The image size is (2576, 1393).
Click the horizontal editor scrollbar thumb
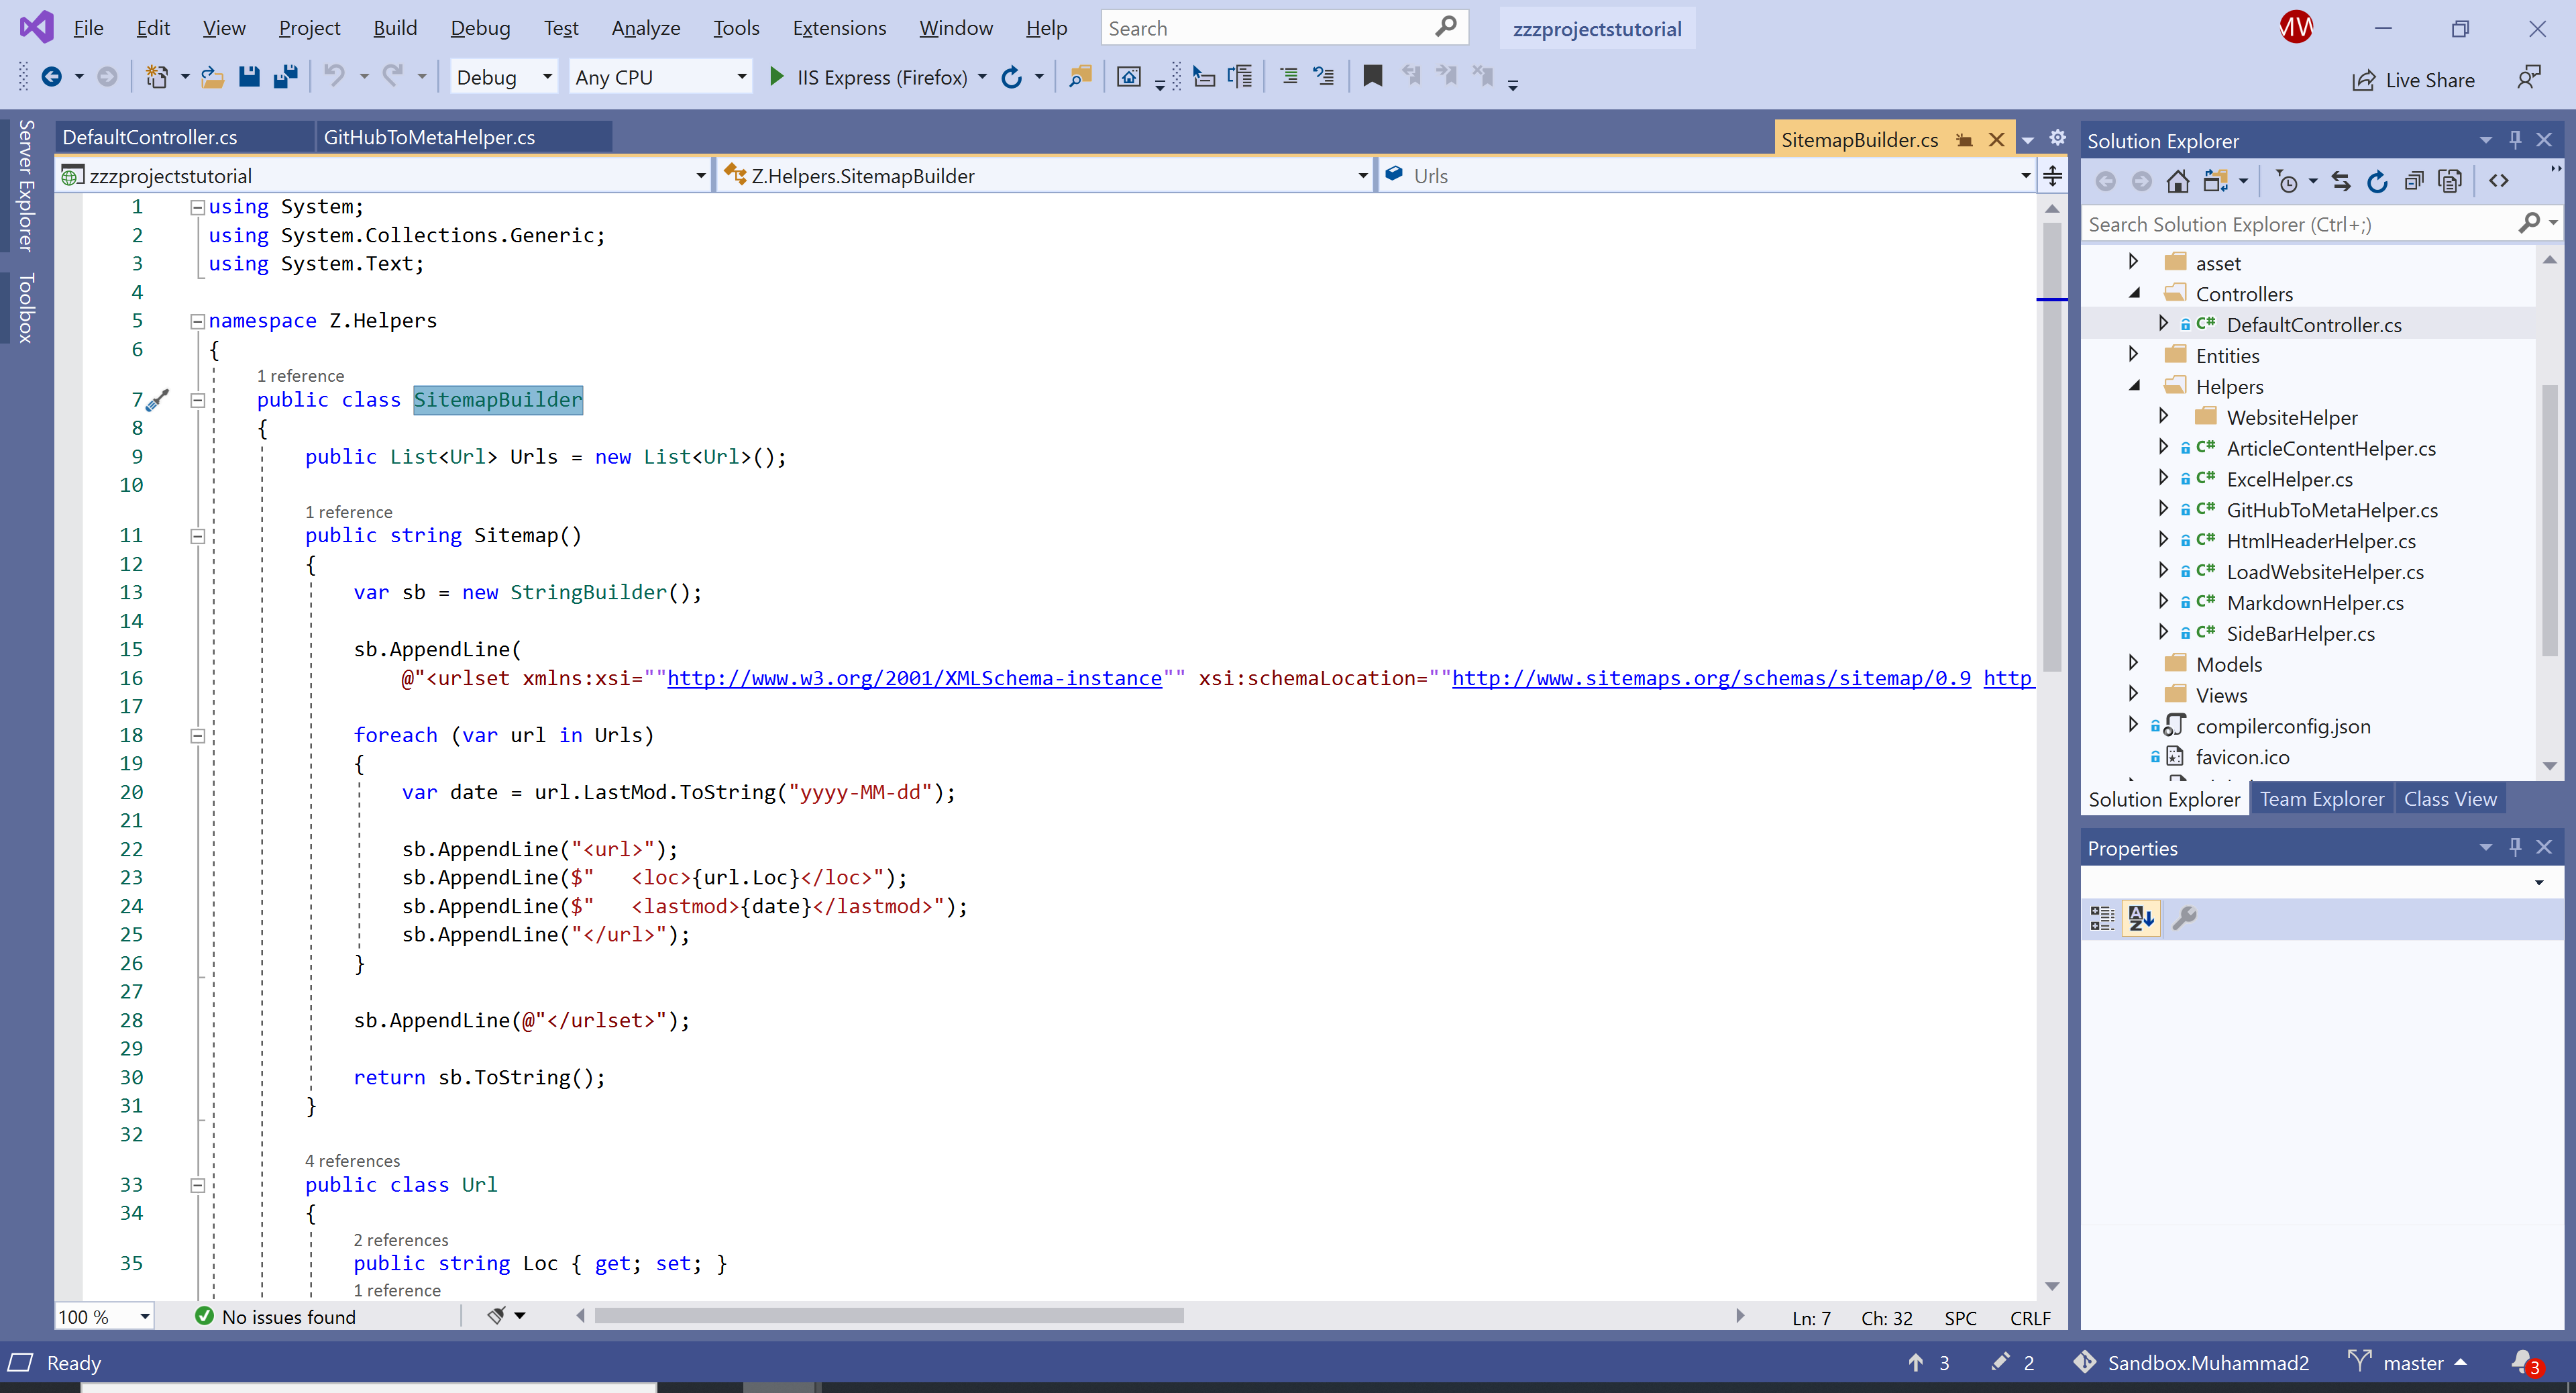pos(889,1316)
